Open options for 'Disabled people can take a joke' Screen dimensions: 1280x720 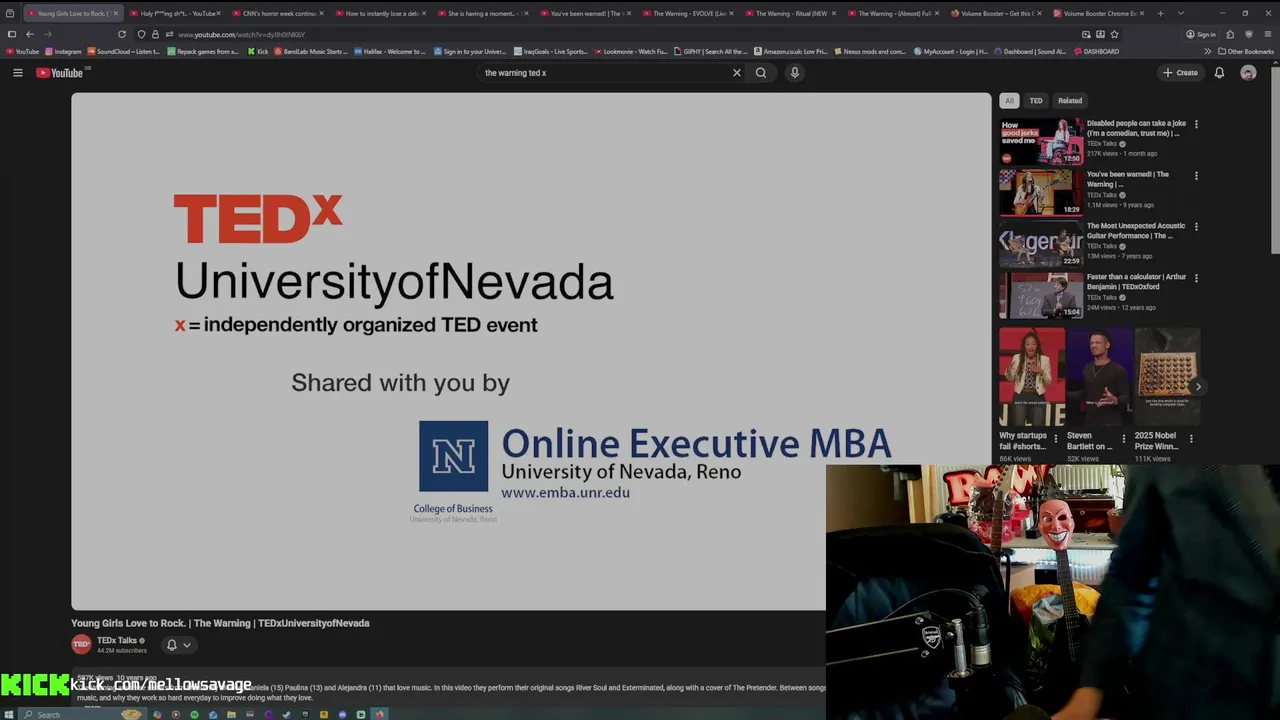click(1196, 125)
